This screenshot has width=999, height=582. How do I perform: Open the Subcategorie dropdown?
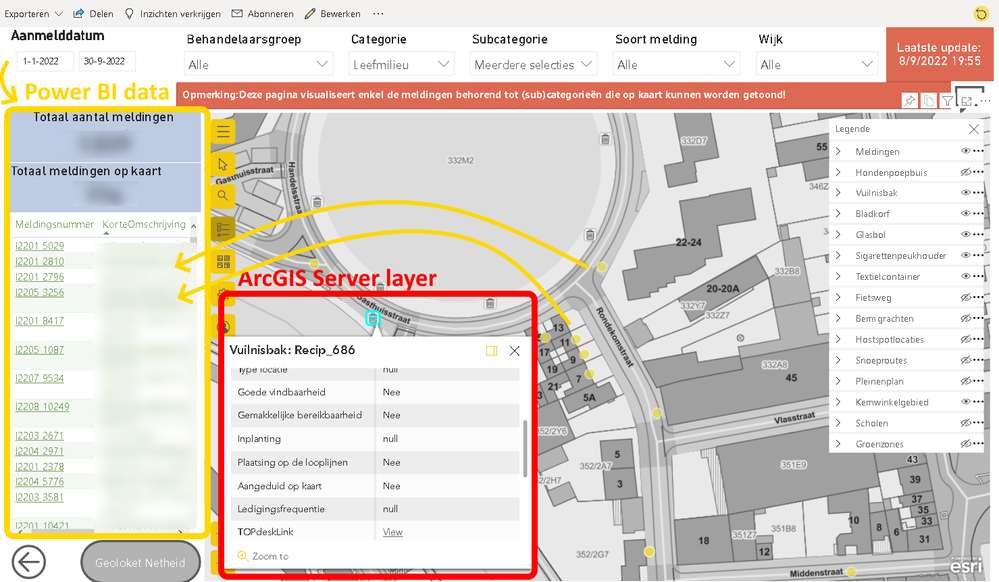coord(533,64)
